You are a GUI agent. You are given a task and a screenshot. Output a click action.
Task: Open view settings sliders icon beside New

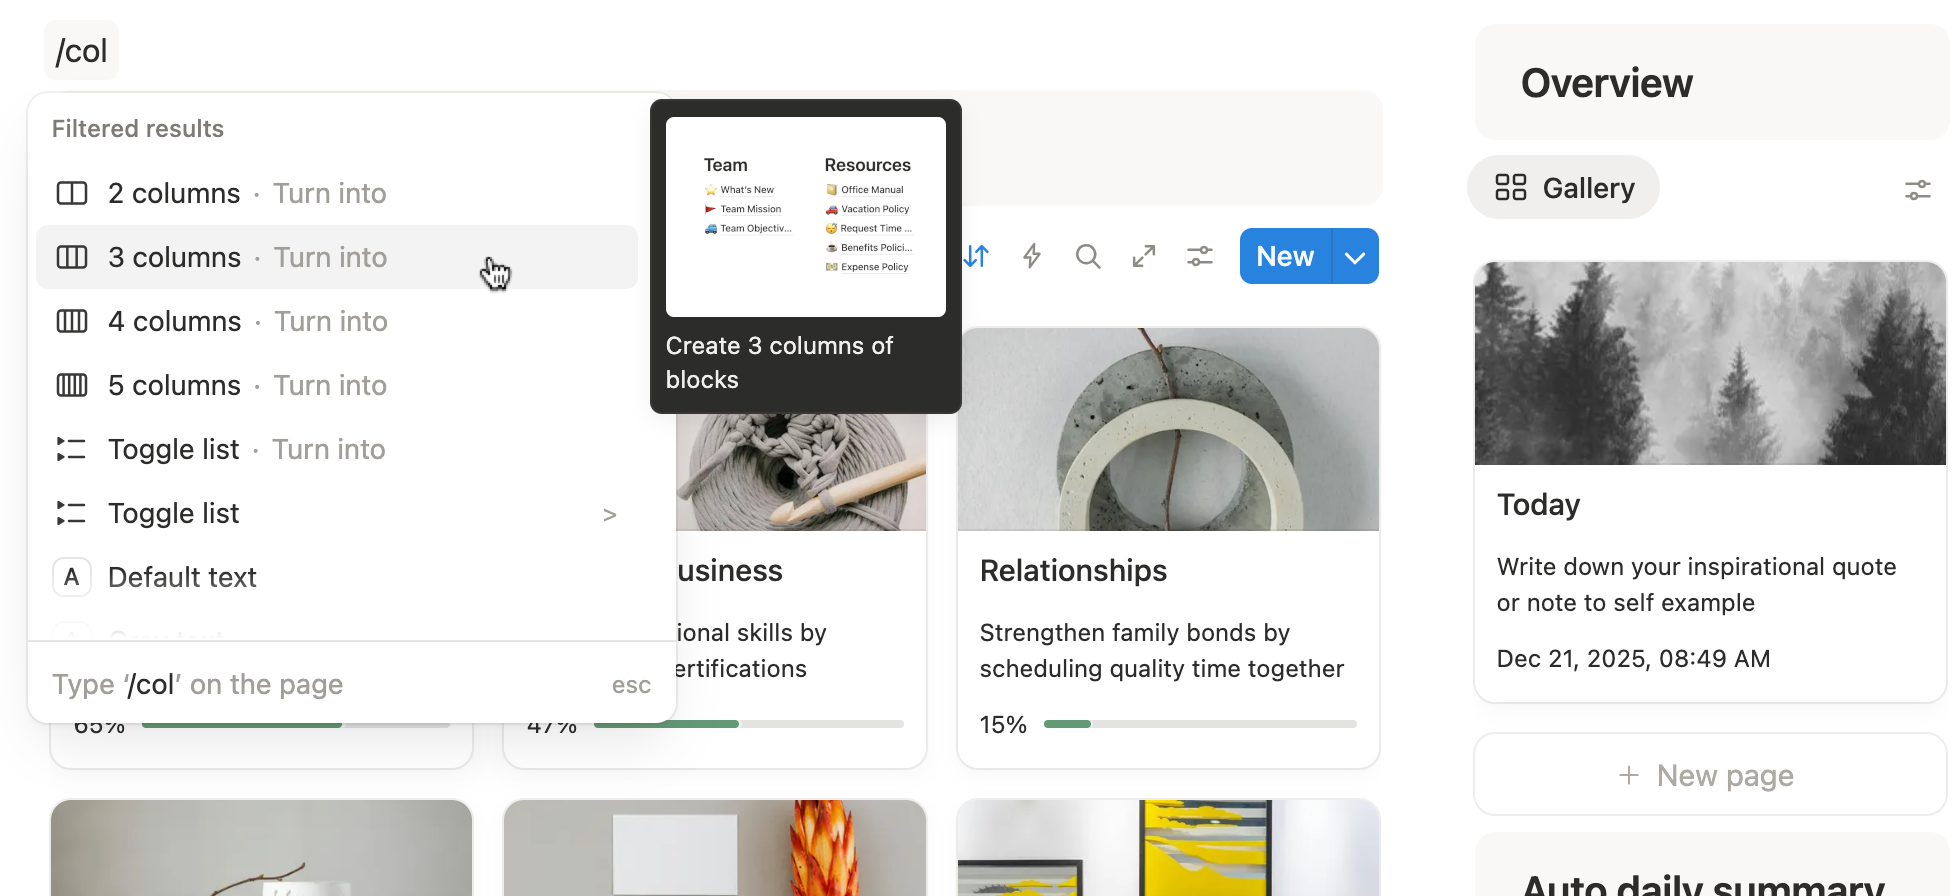point(1200,257)
